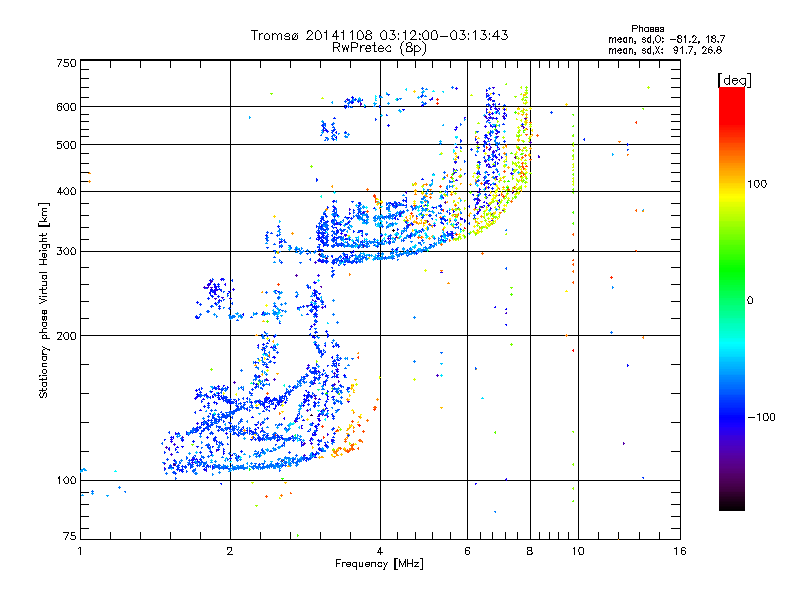Click the 'mean, sd,X: 91.7, 26.8' line
Screen dimensions: 800x600
click(x=665, y=50)
